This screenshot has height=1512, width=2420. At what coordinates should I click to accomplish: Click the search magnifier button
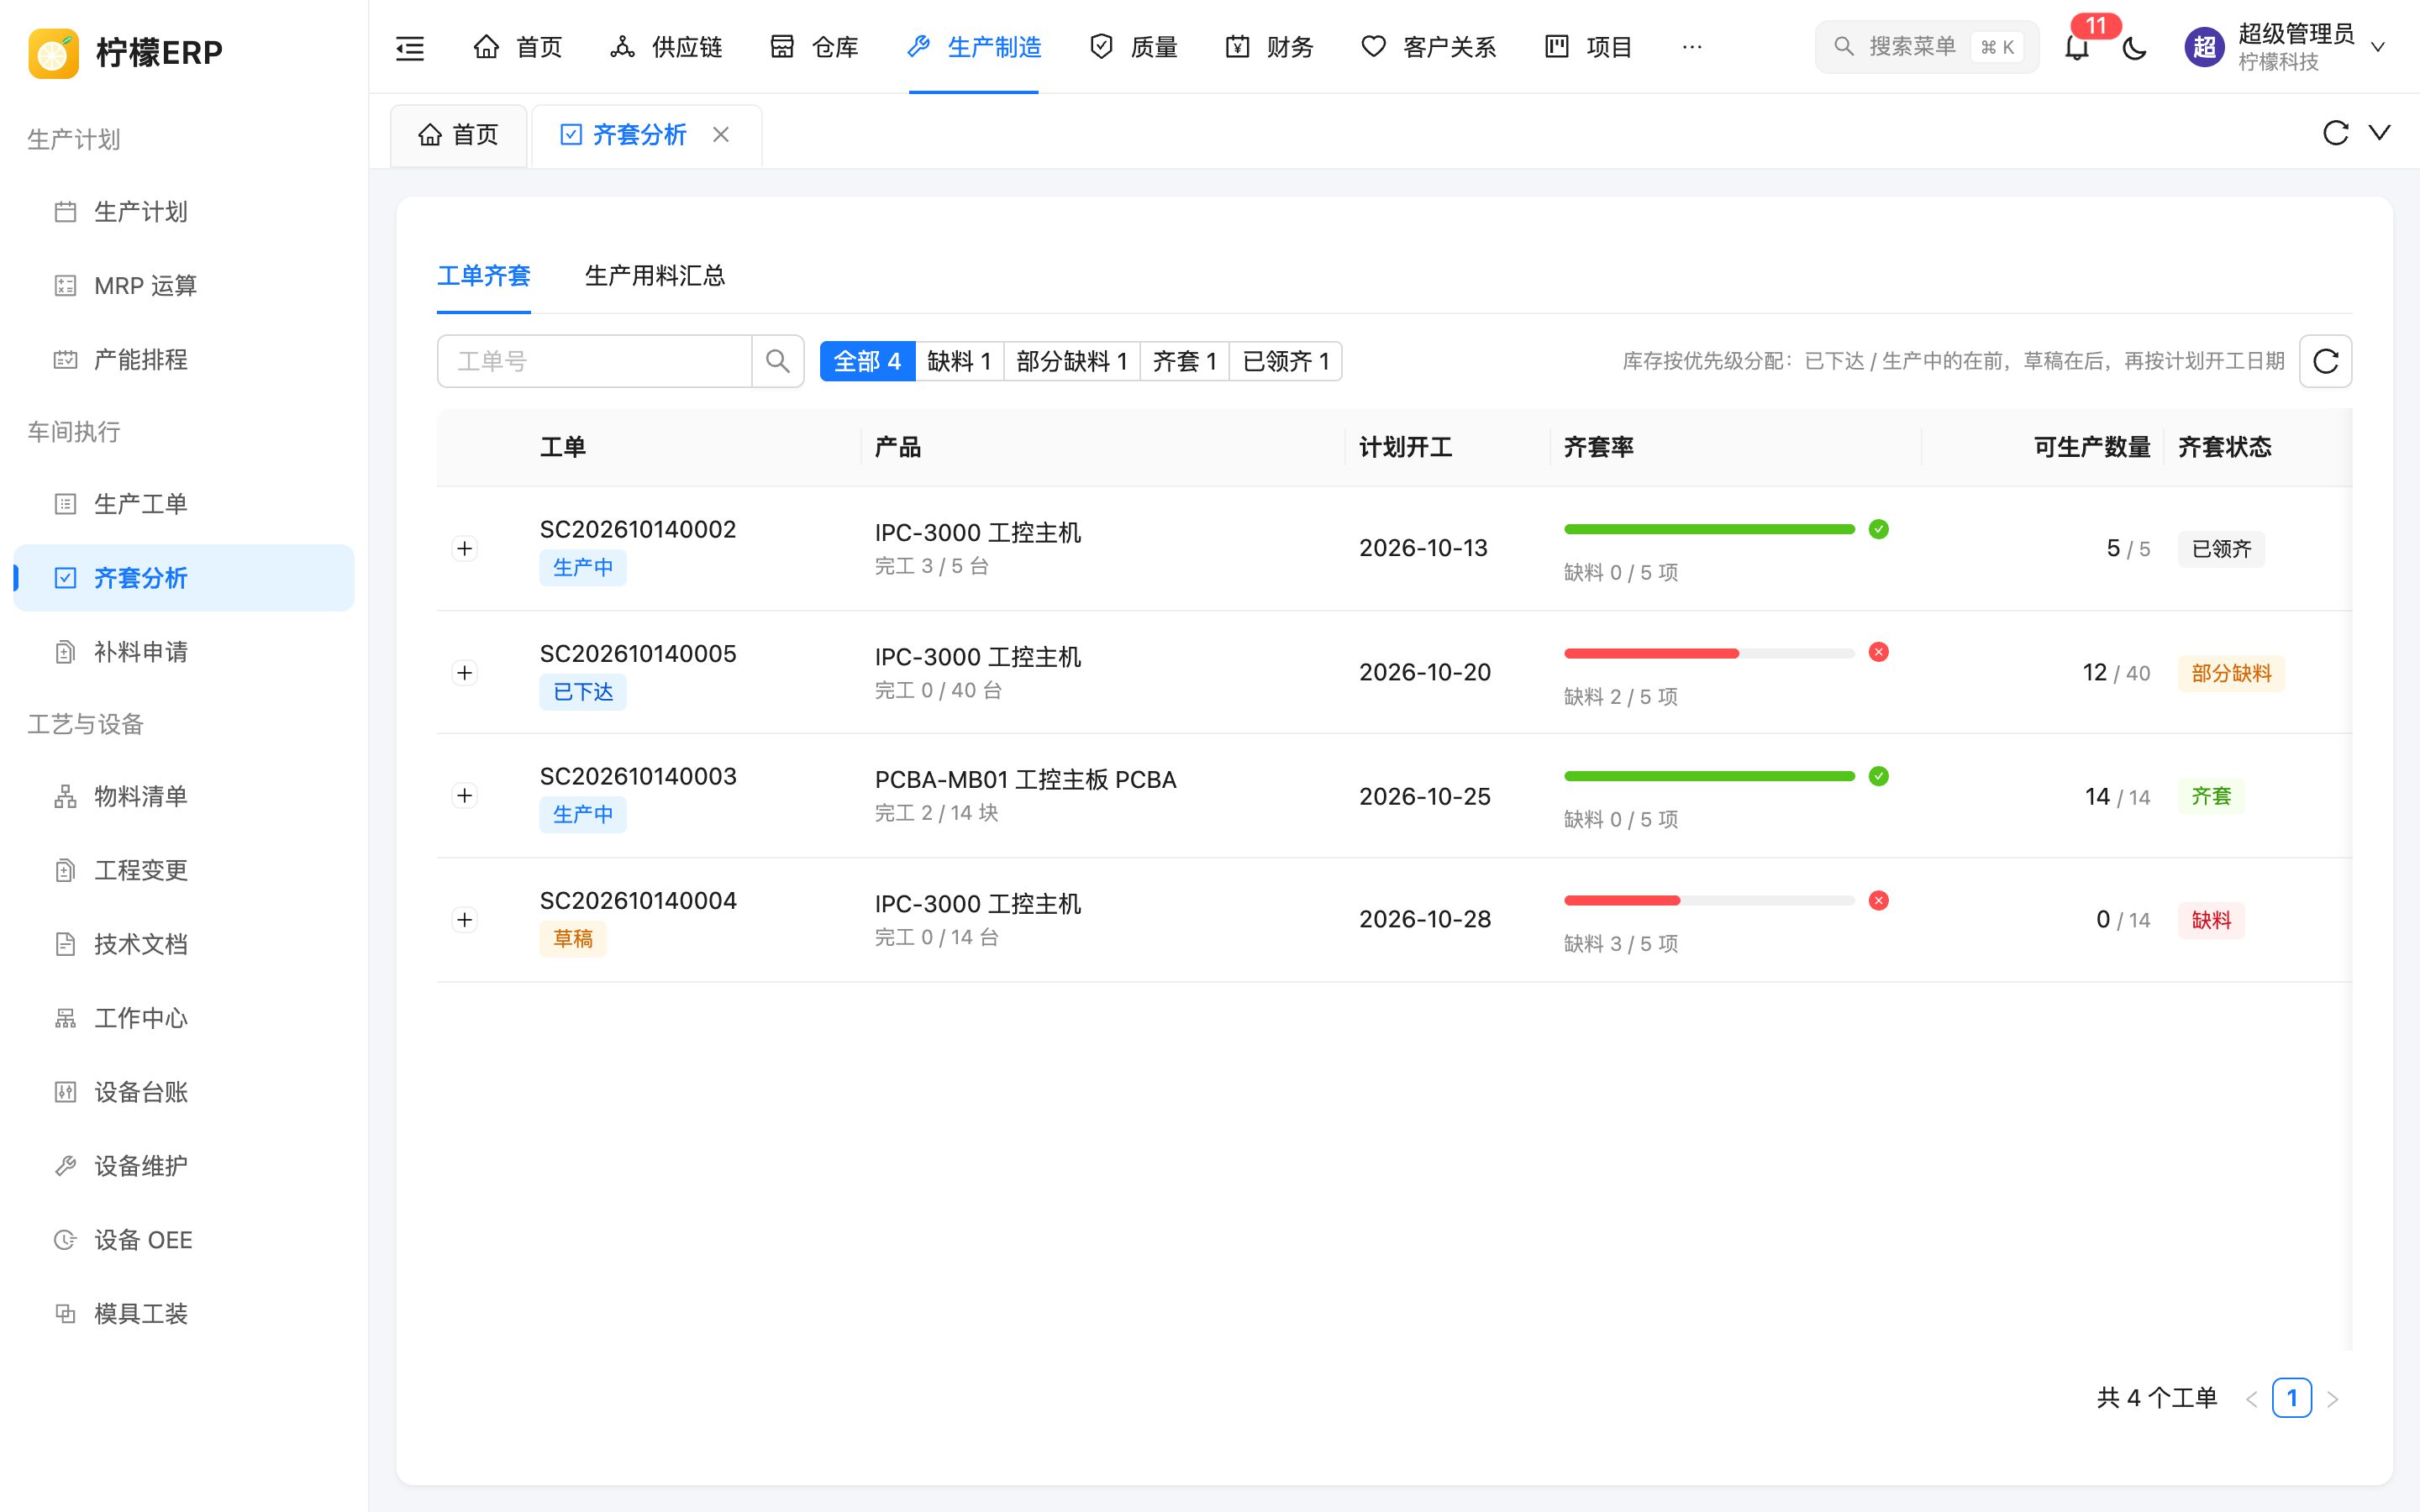778,361
